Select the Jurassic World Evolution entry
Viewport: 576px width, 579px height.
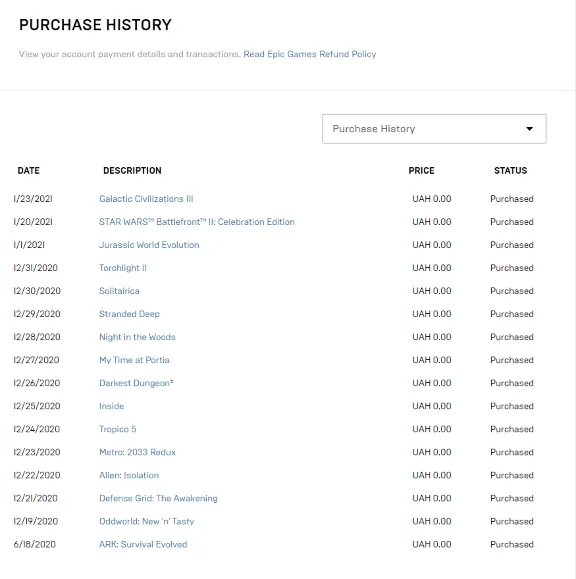pyautogui.click(x=149, y=245)
